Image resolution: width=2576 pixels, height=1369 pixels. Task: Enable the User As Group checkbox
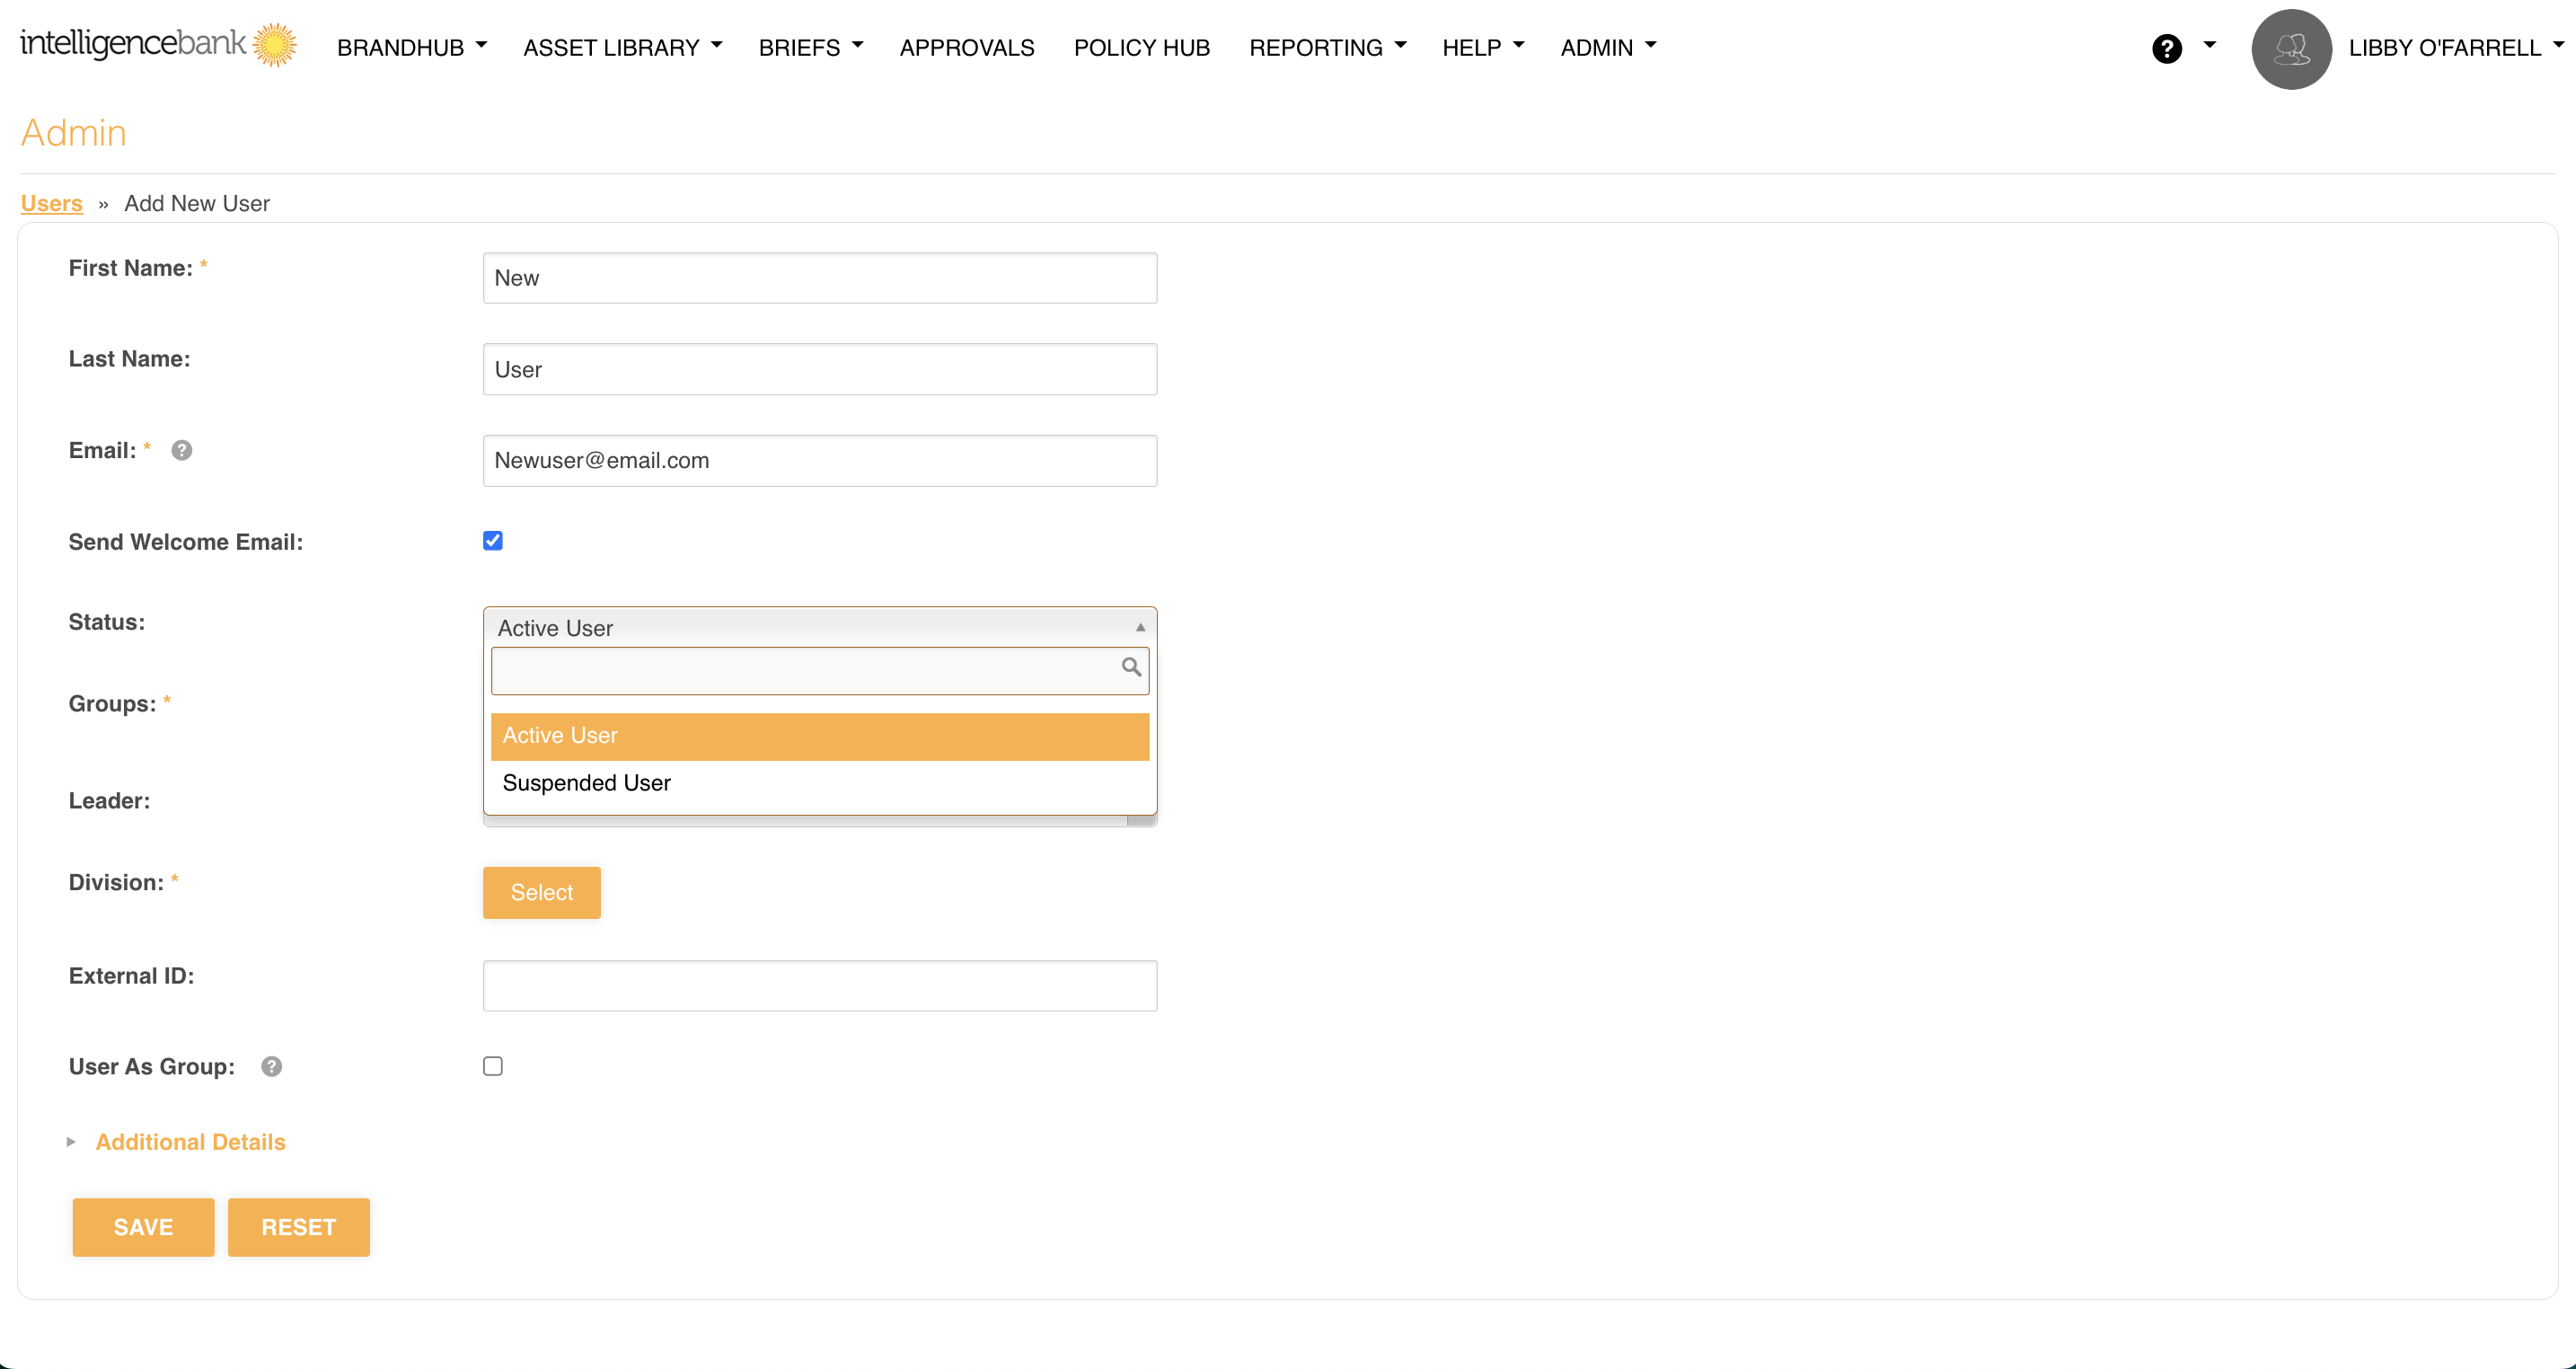click(493, 1066)
